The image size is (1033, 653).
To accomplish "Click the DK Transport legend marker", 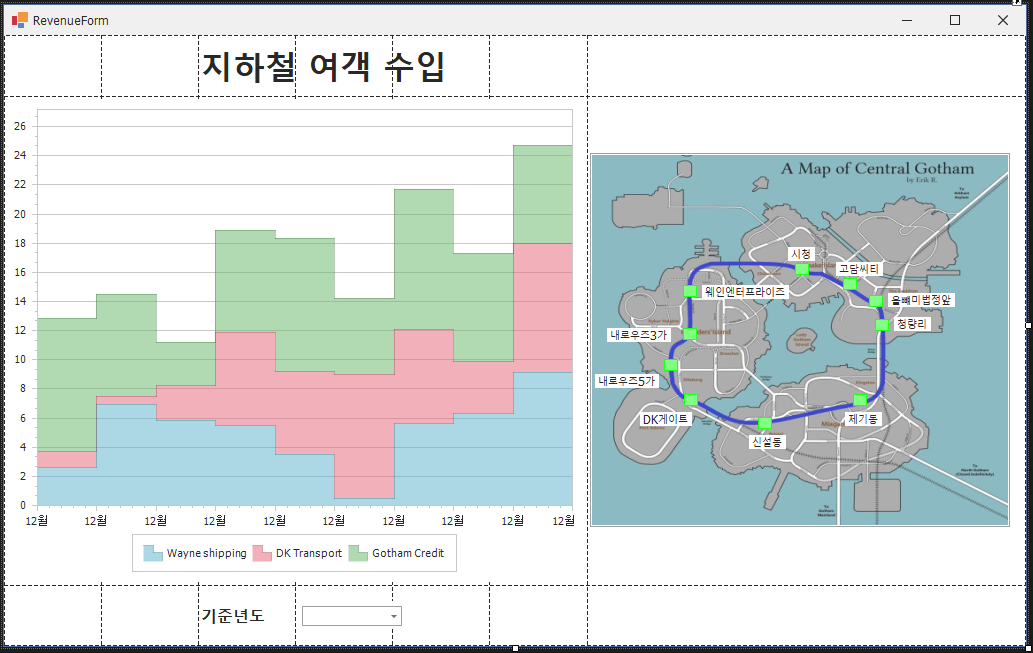I will (262, 553).
